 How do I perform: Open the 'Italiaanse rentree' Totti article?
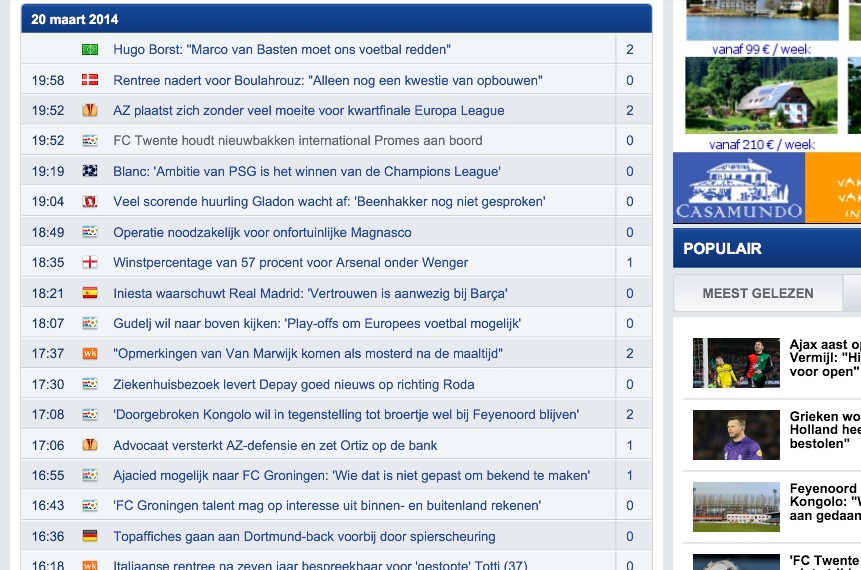coord(320,565)
